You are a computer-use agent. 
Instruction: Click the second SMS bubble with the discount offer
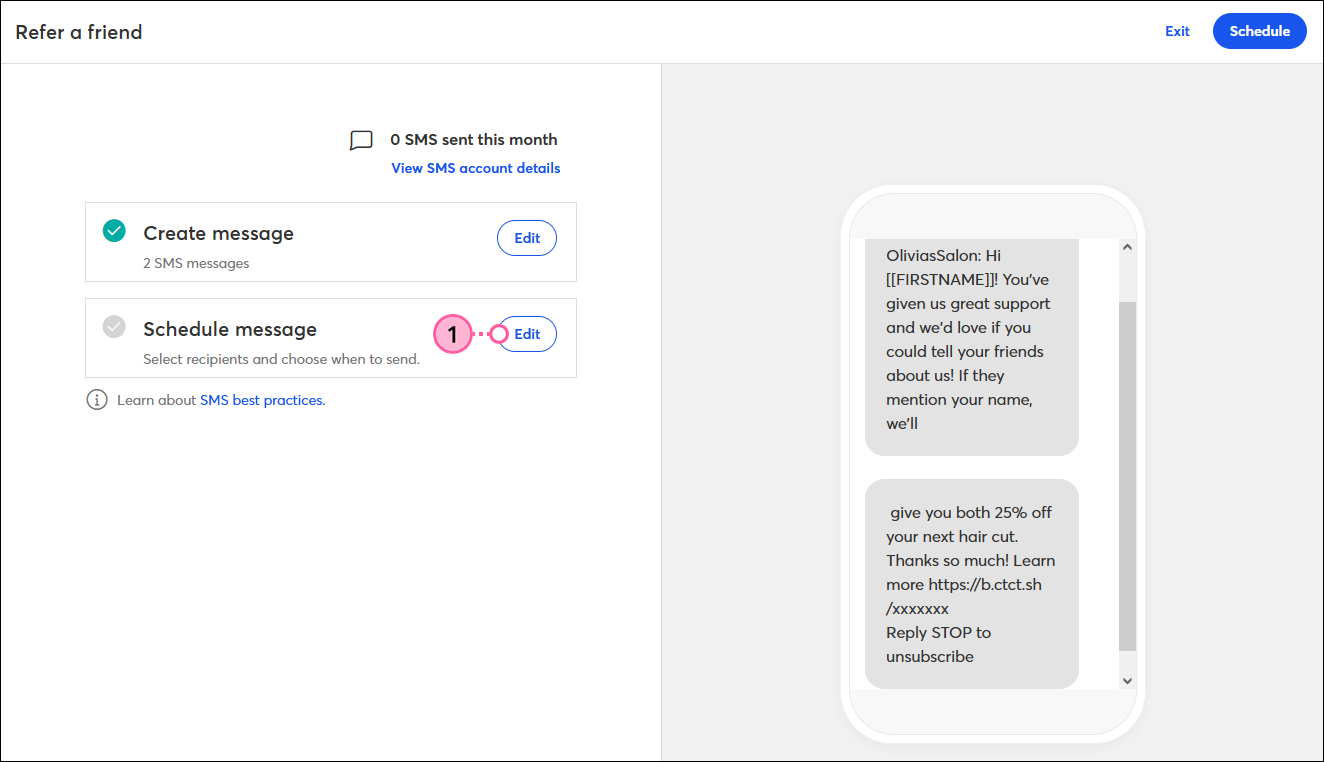click(971, 584)
